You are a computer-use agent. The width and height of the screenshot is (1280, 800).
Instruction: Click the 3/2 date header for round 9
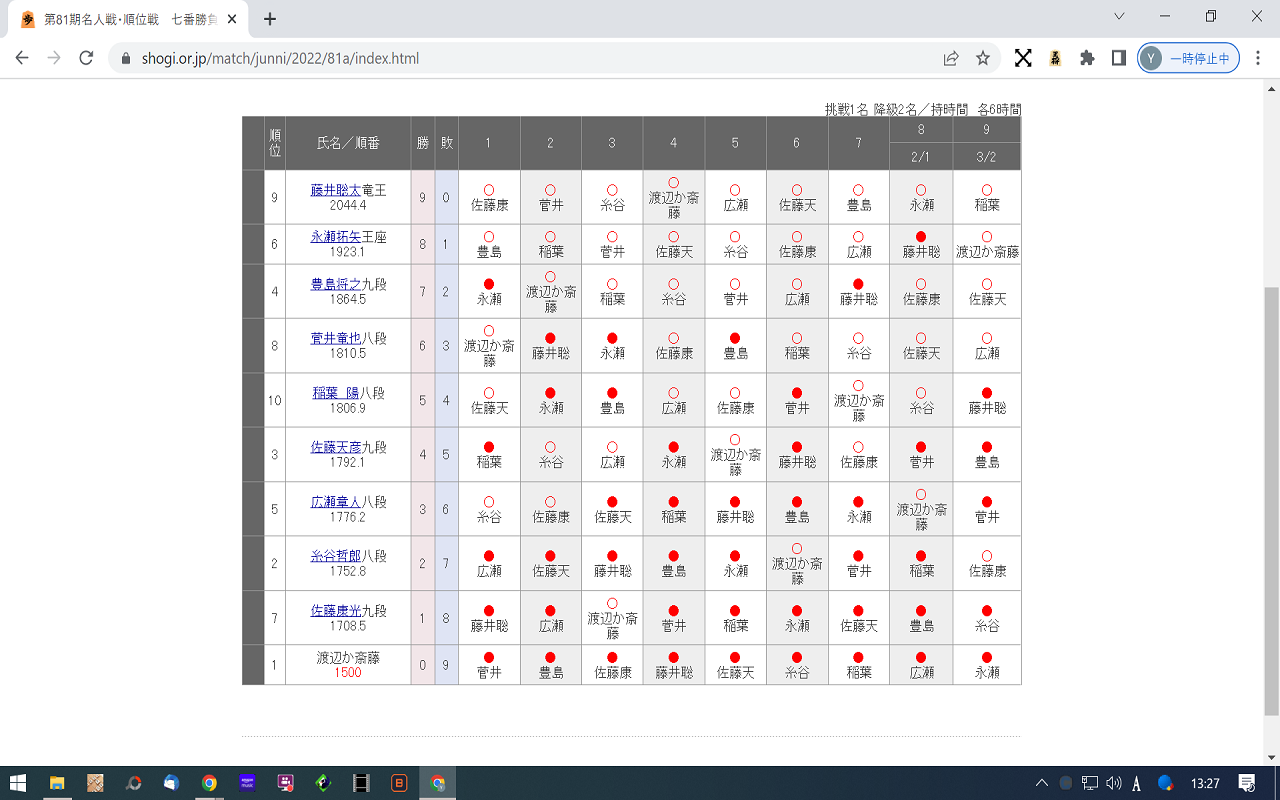point(987,157)
